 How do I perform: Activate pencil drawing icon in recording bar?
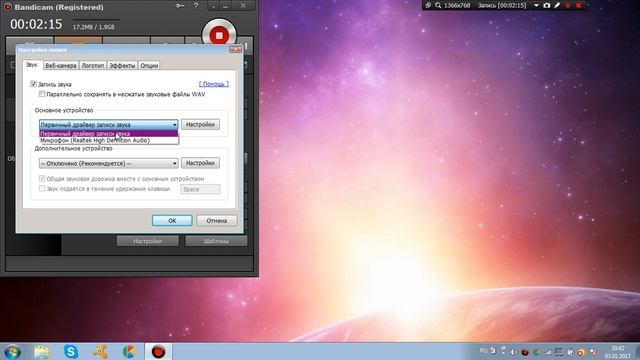coord(557,5)
